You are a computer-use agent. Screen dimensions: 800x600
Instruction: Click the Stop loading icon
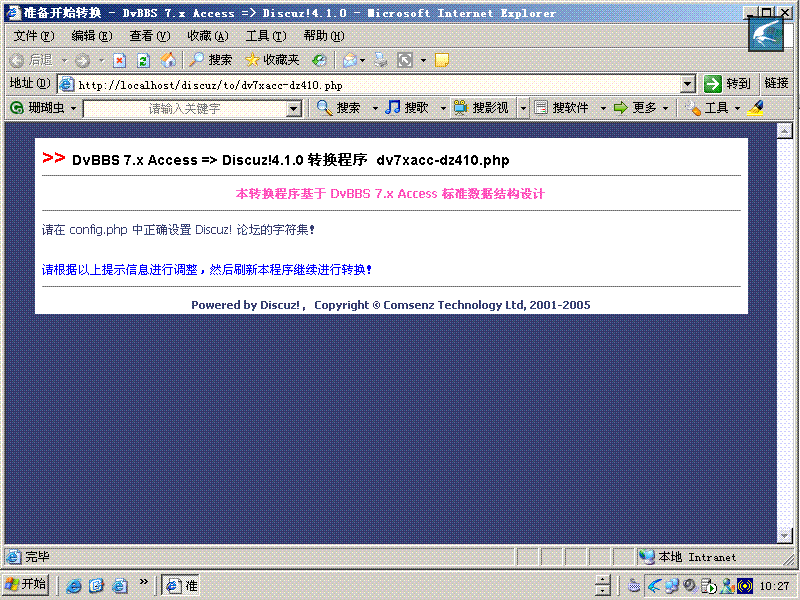point(119,60)
